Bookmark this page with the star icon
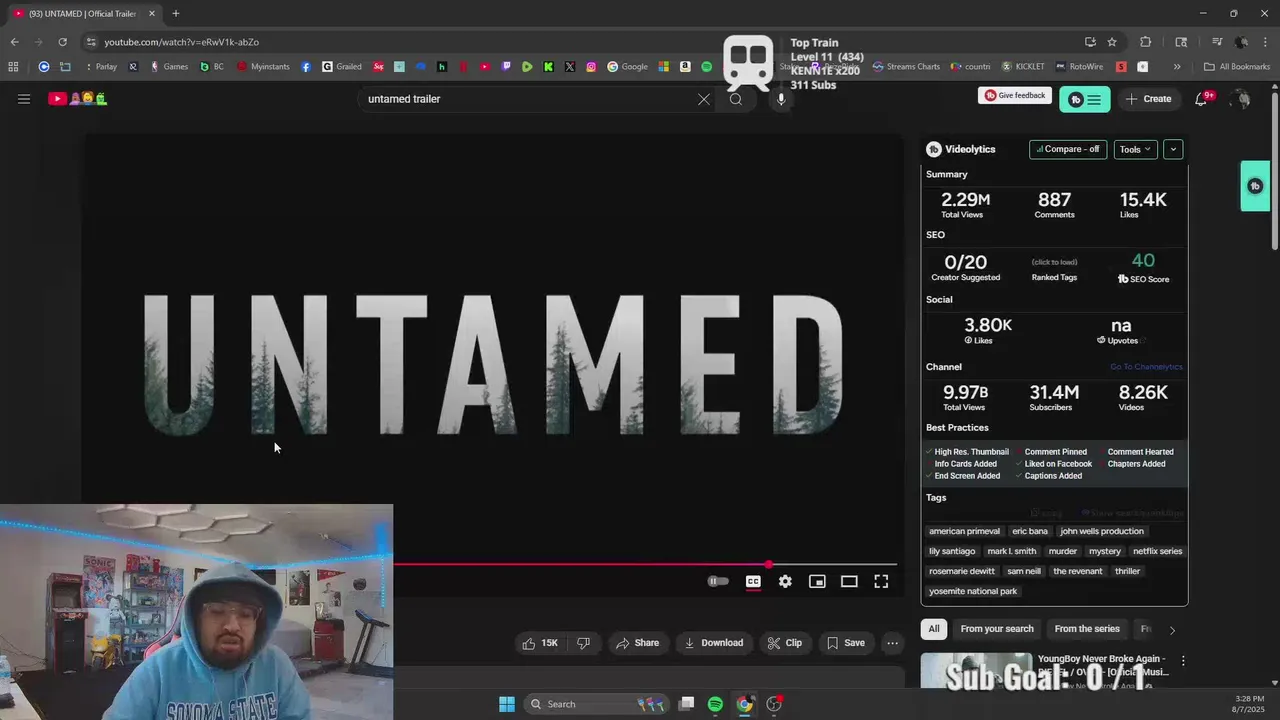The height and width of the screenshot is (720, 1280). [1112, 42]
